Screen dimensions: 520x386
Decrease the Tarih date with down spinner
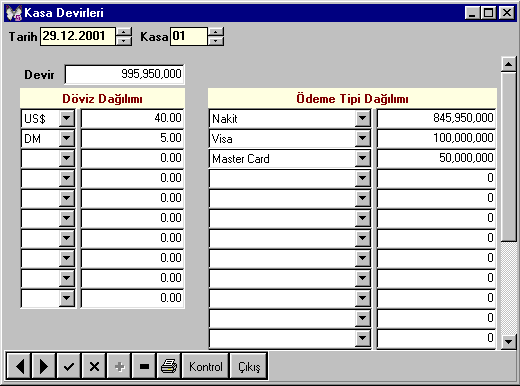click(x=124, y=41)
